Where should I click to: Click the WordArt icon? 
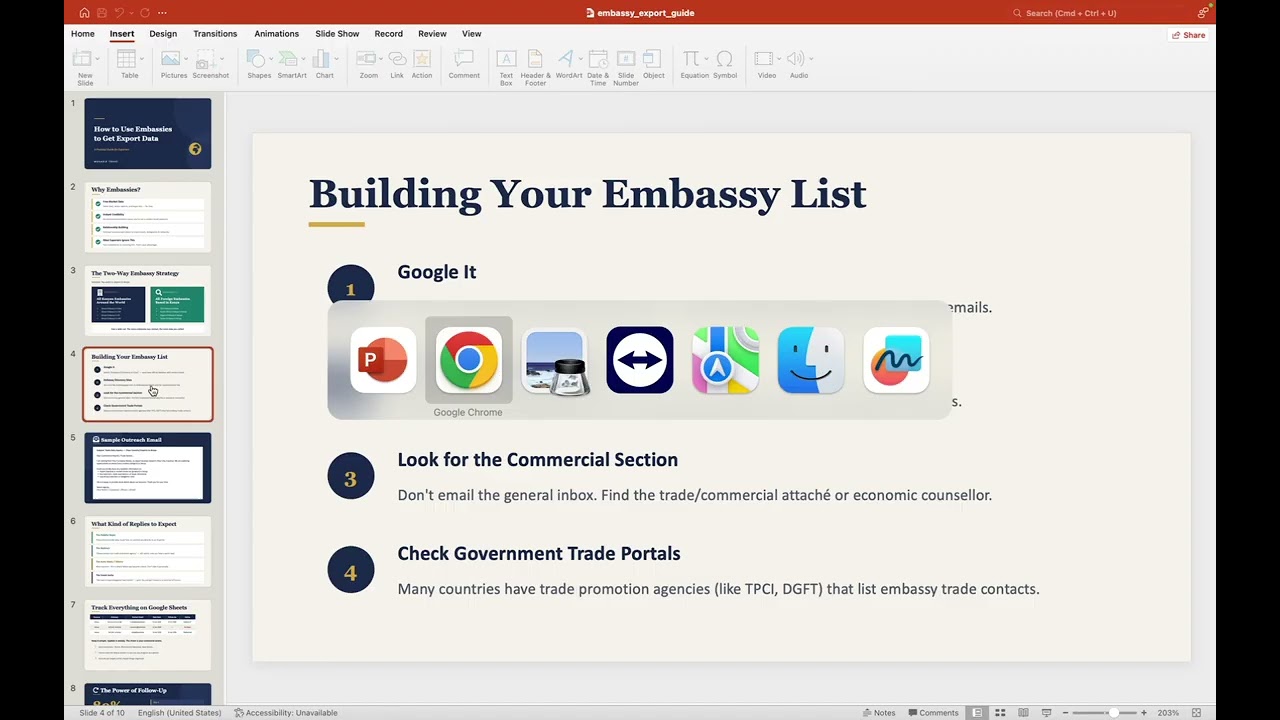pyautogui.click(x=566, y=59)
